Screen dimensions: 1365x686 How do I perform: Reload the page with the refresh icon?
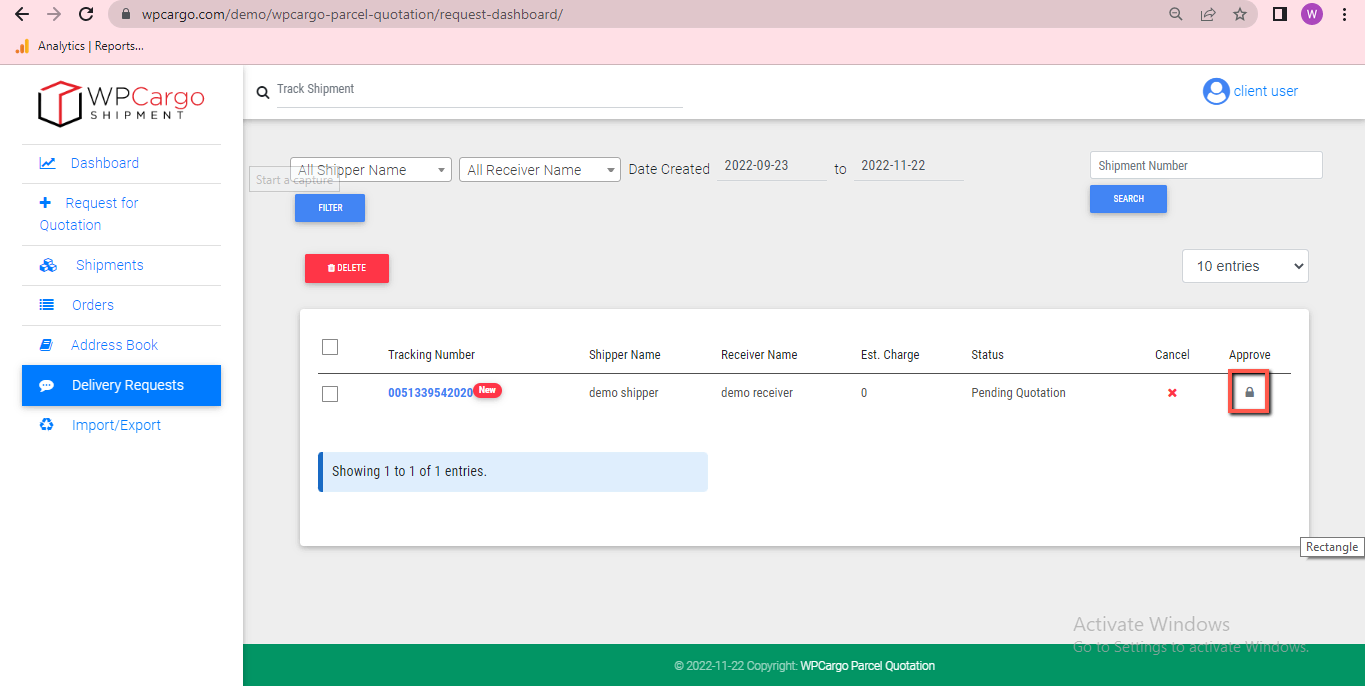coord(86,14)
